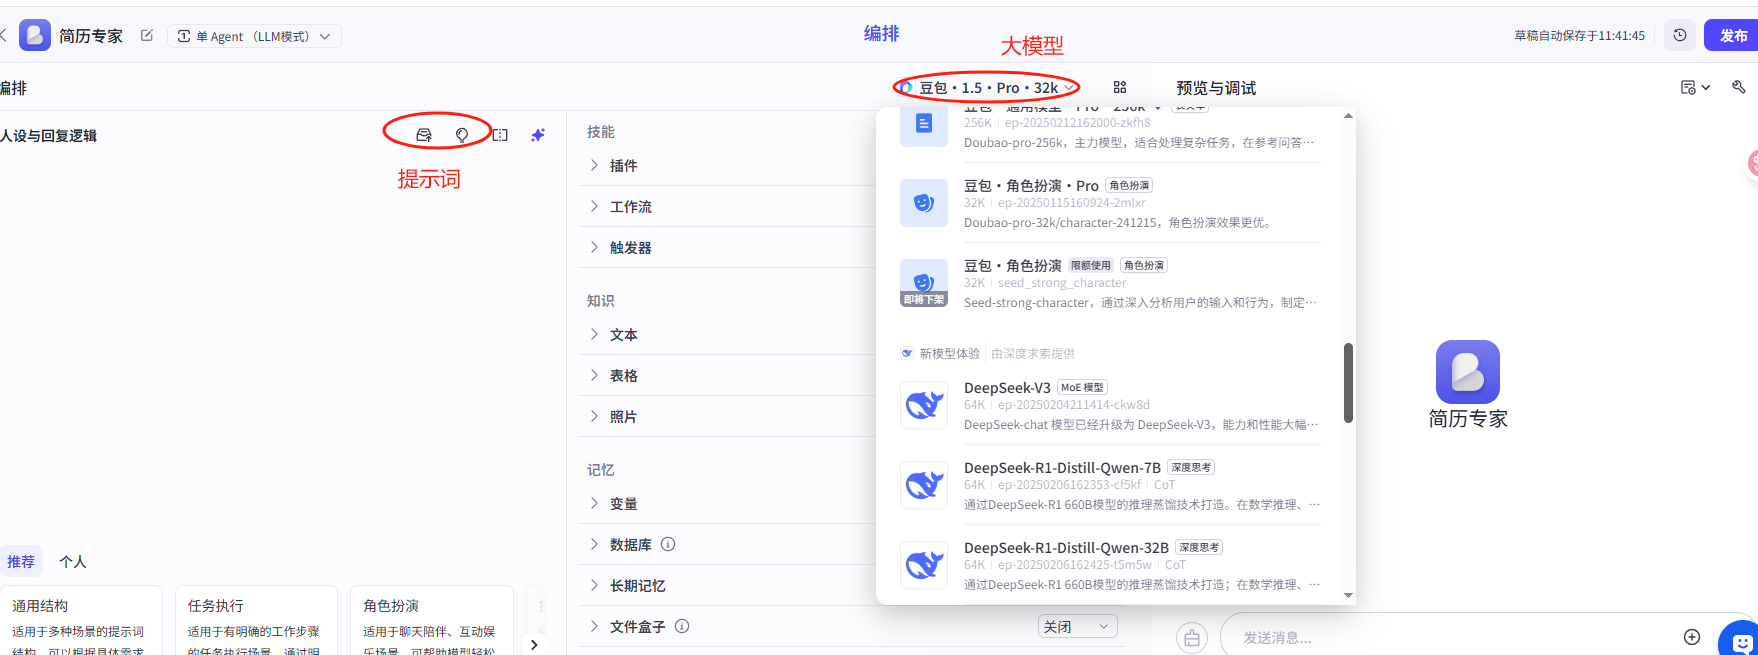
Task: Click the 豆包·角色扮演·Pro mask icon
Action: (x=924, y=203)
